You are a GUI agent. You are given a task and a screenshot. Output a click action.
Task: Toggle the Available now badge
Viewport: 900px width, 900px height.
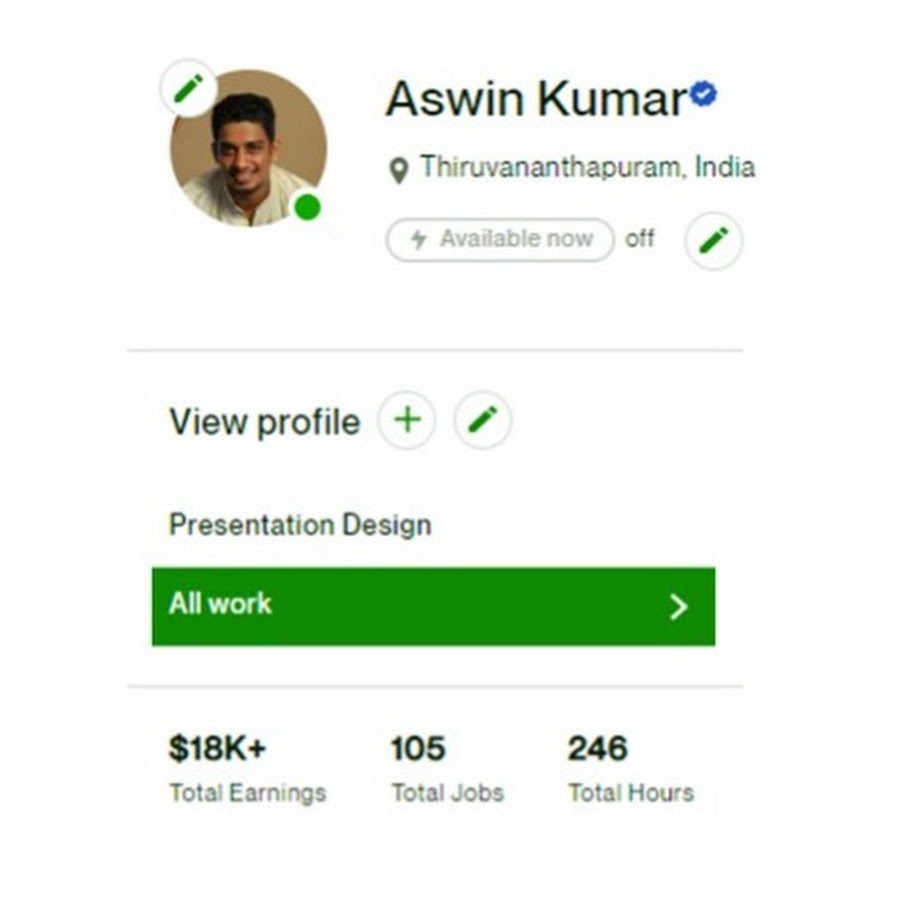(500, 240)
